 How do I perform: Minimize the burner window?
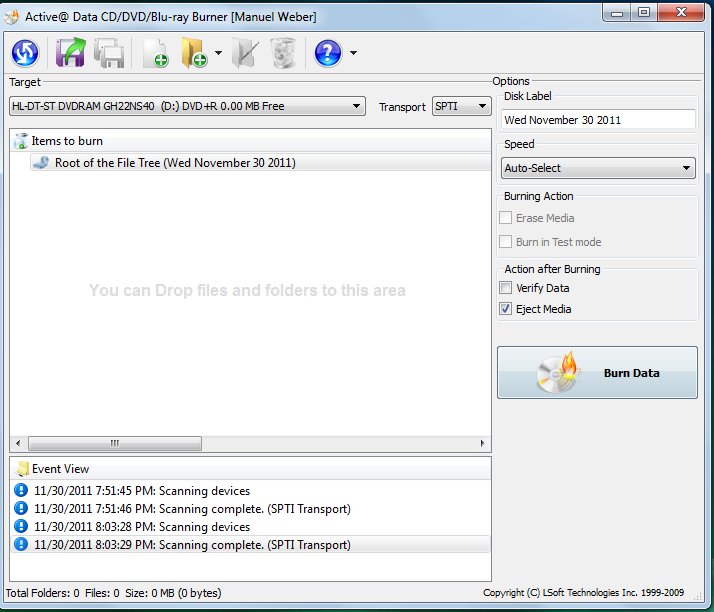click(x=617, y=13)
